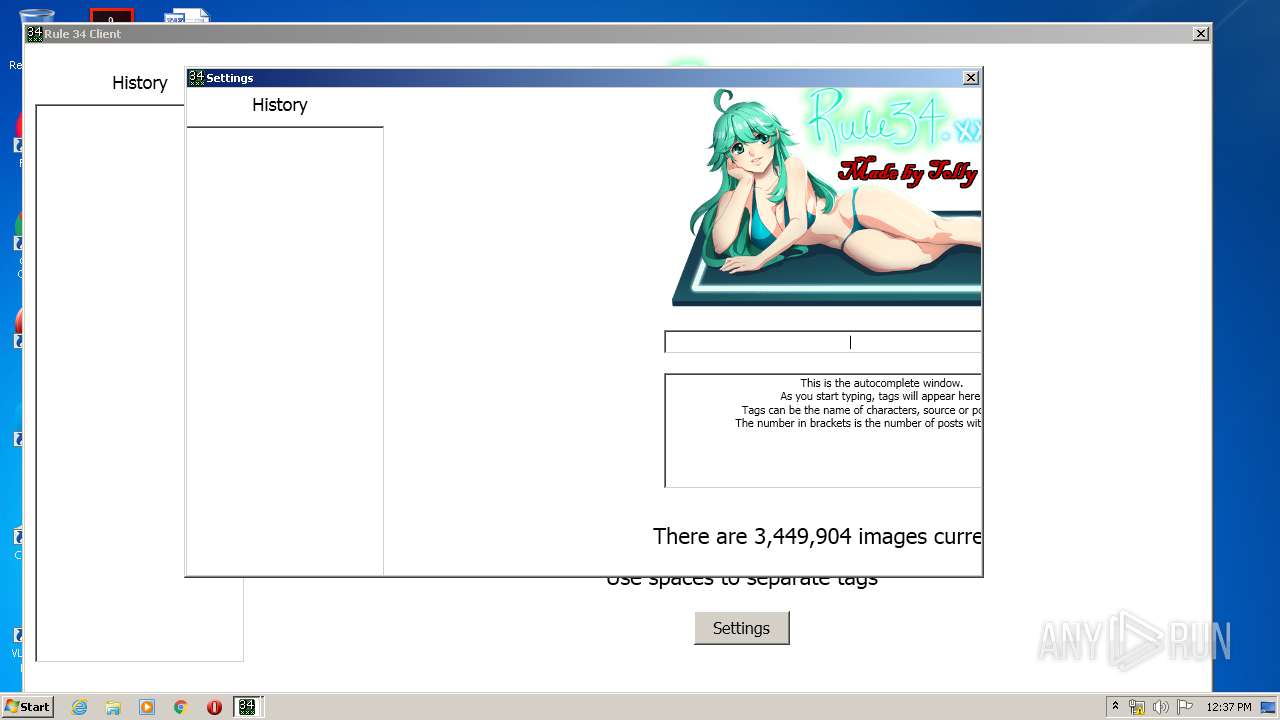
Task: Launch Internet Explorer from taskbar
Action: click(x=80, y=707)
